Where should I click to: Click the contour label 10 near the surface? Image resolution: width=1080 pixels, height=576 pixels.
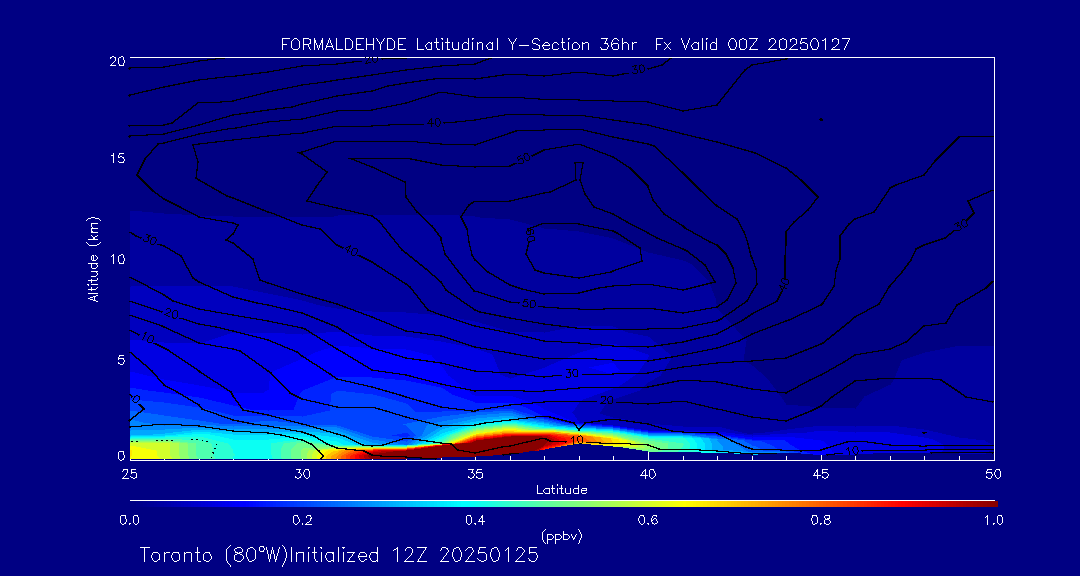tap(576, 440)
